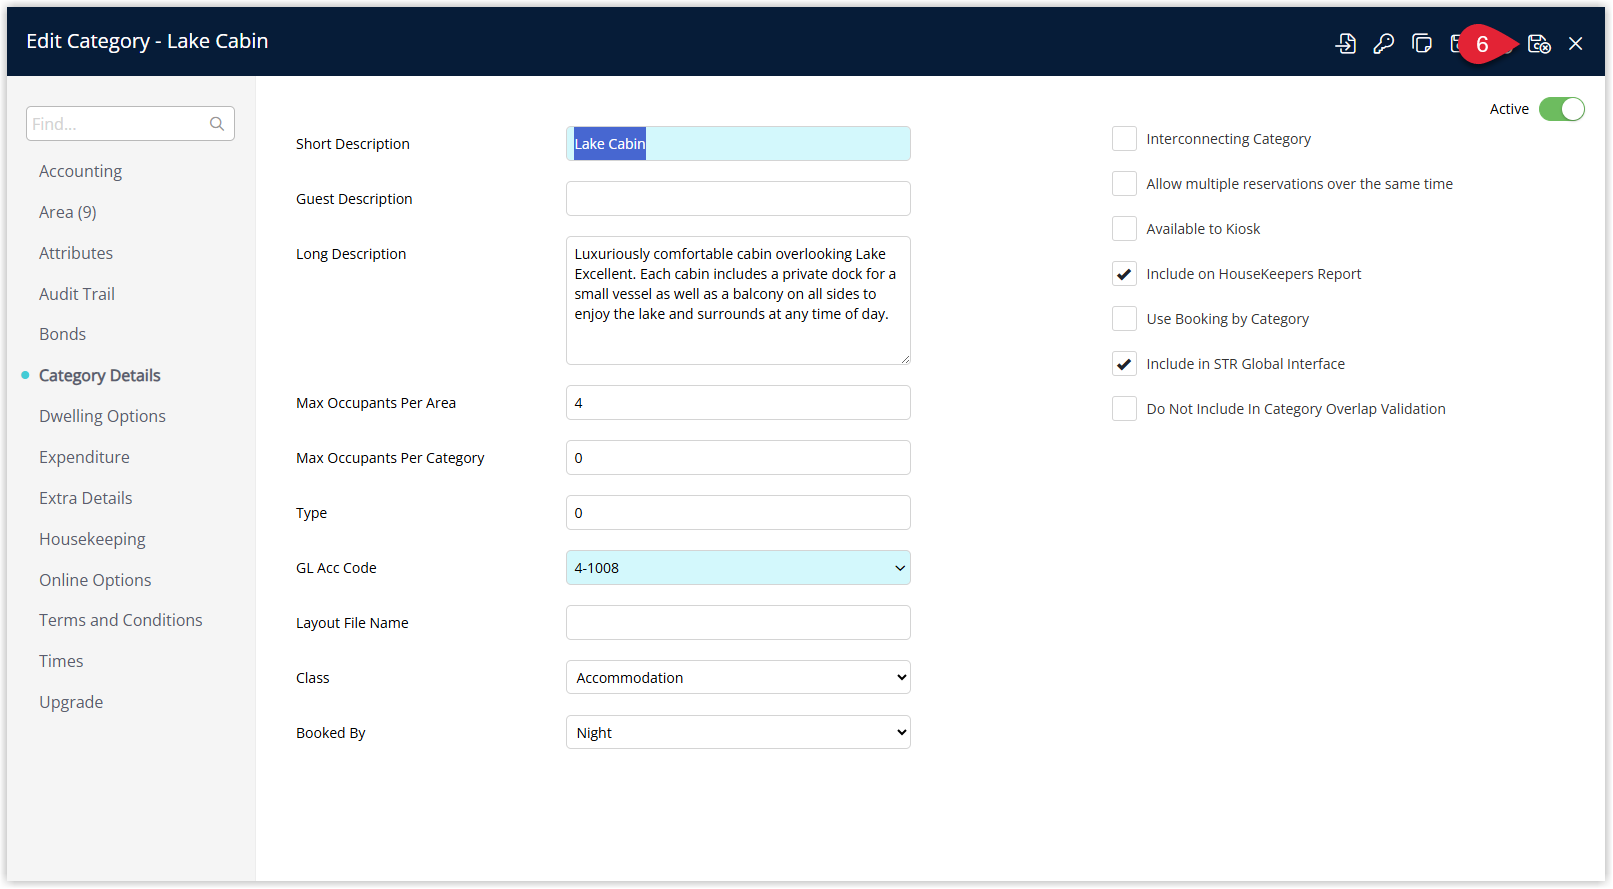The height and width of the screenshot is (889, 1613).
Task: Expand the Class dropdown showing Accommodation
Action: pos(738,677)
